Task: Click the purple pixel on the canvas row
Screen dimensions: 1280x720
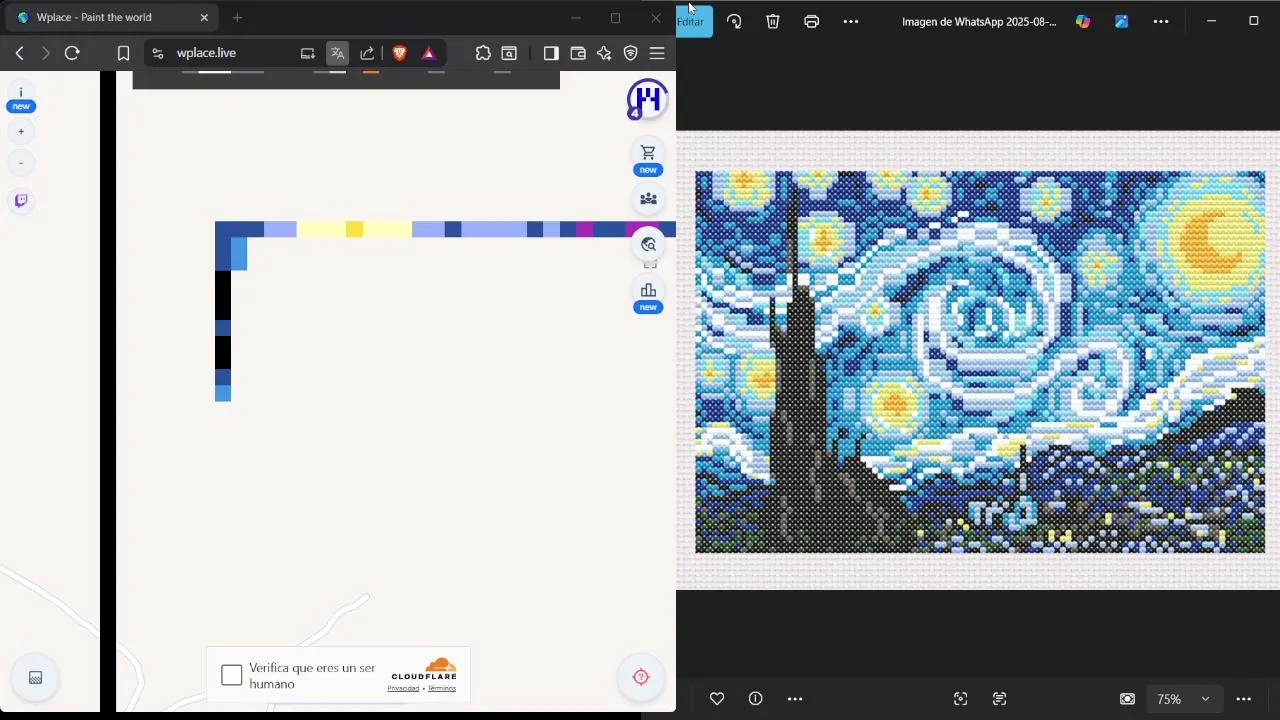Action: click(584, 230)
